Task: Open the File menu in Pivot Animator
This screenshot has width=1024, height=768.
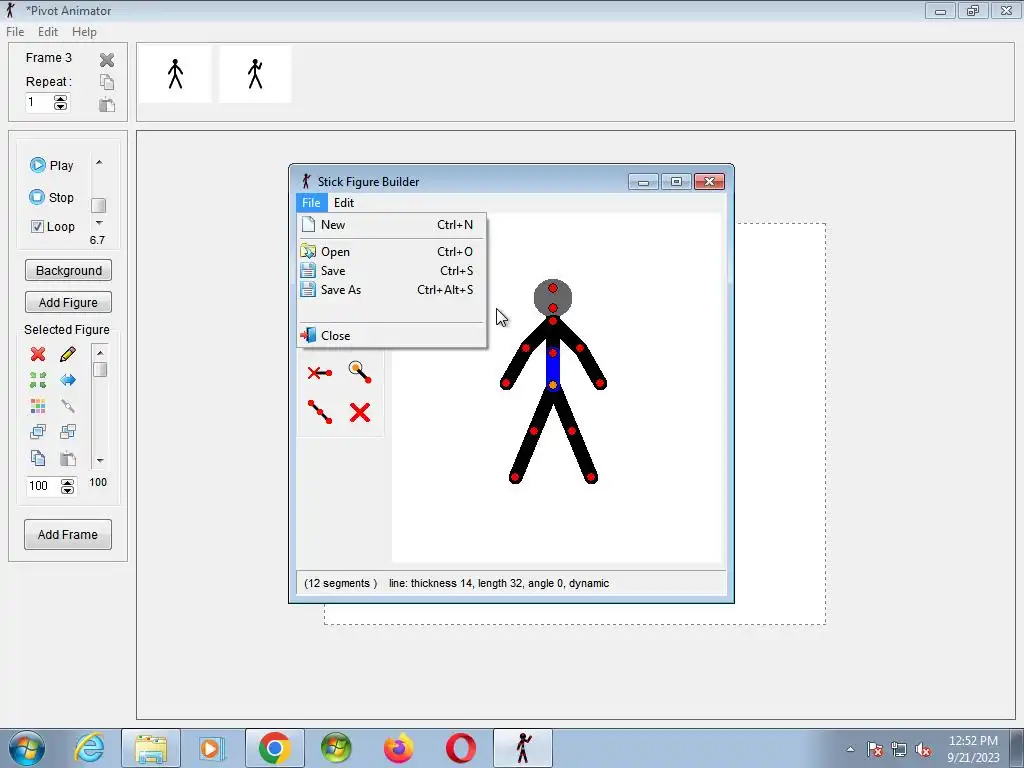Action: (x=15, y=31)
